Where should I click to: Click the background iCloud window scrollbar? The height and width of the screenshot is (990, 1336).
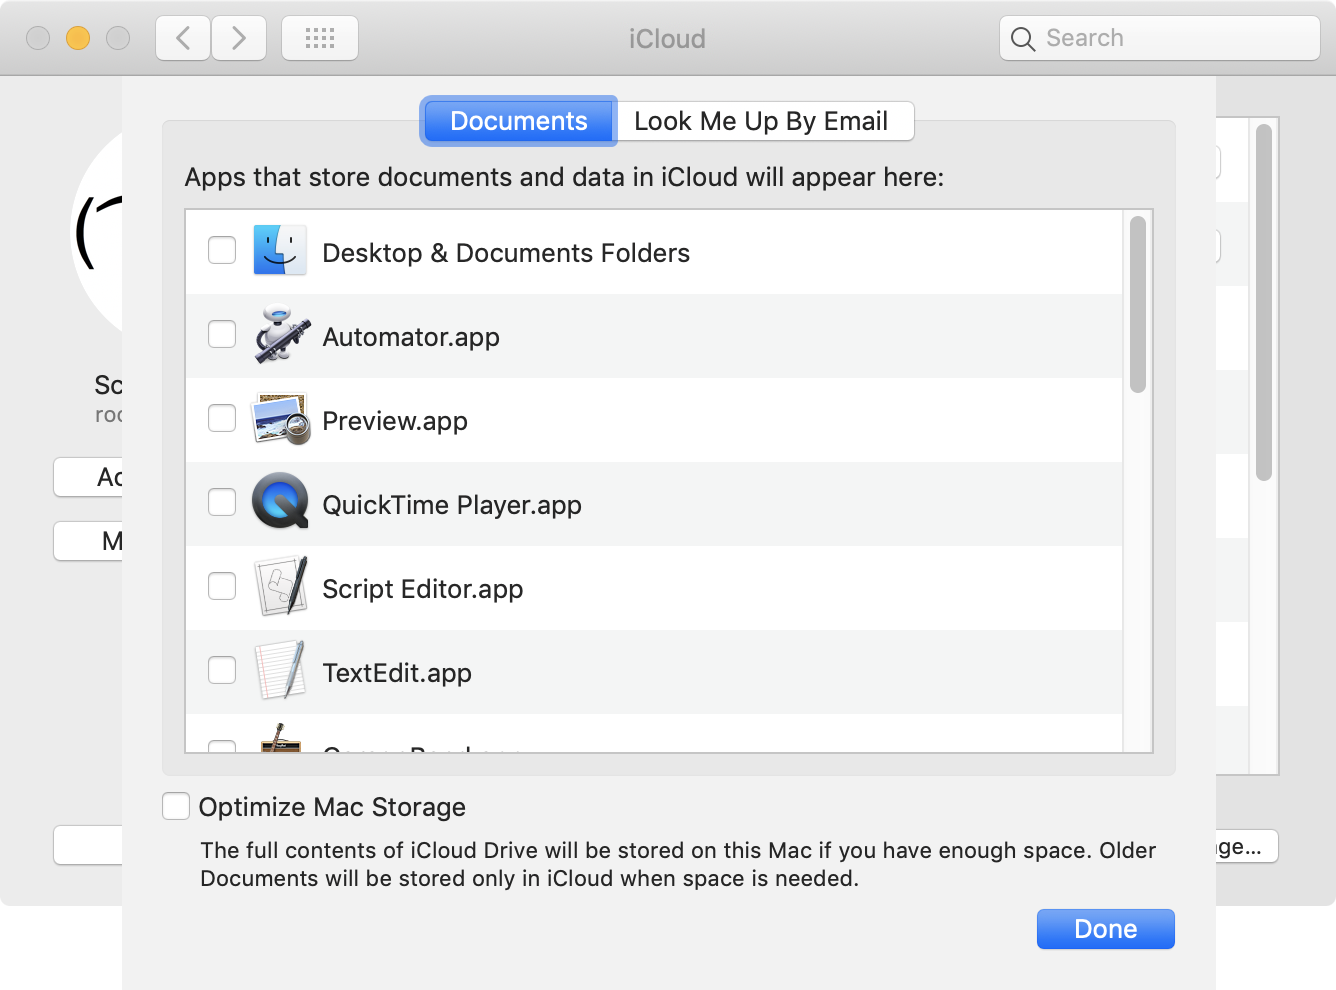[x=1264, y=302]
